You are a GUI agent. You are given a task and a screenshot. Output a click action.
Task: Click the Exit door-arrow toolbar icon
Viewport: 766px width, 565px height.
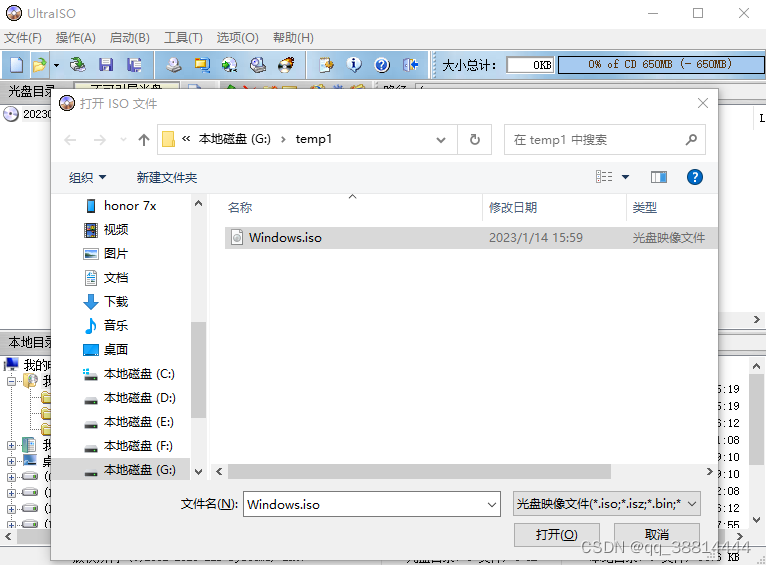[410, 65]
